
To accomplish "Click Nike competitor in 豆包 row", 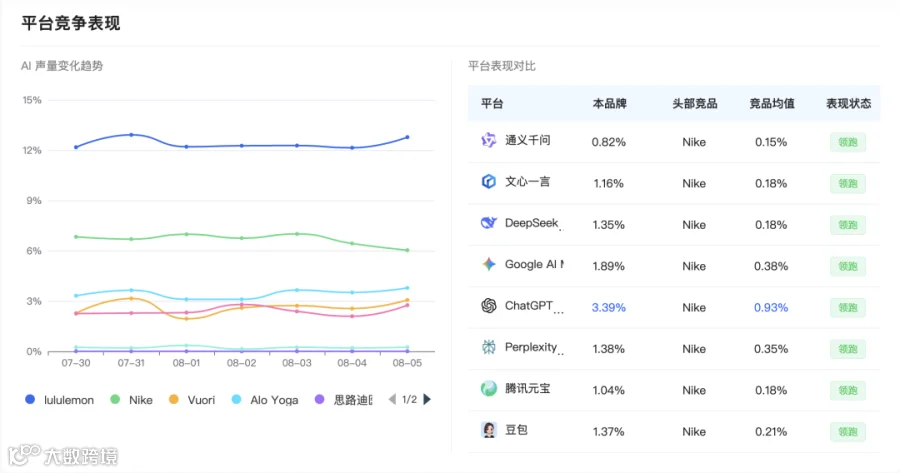I will point(694,432).
